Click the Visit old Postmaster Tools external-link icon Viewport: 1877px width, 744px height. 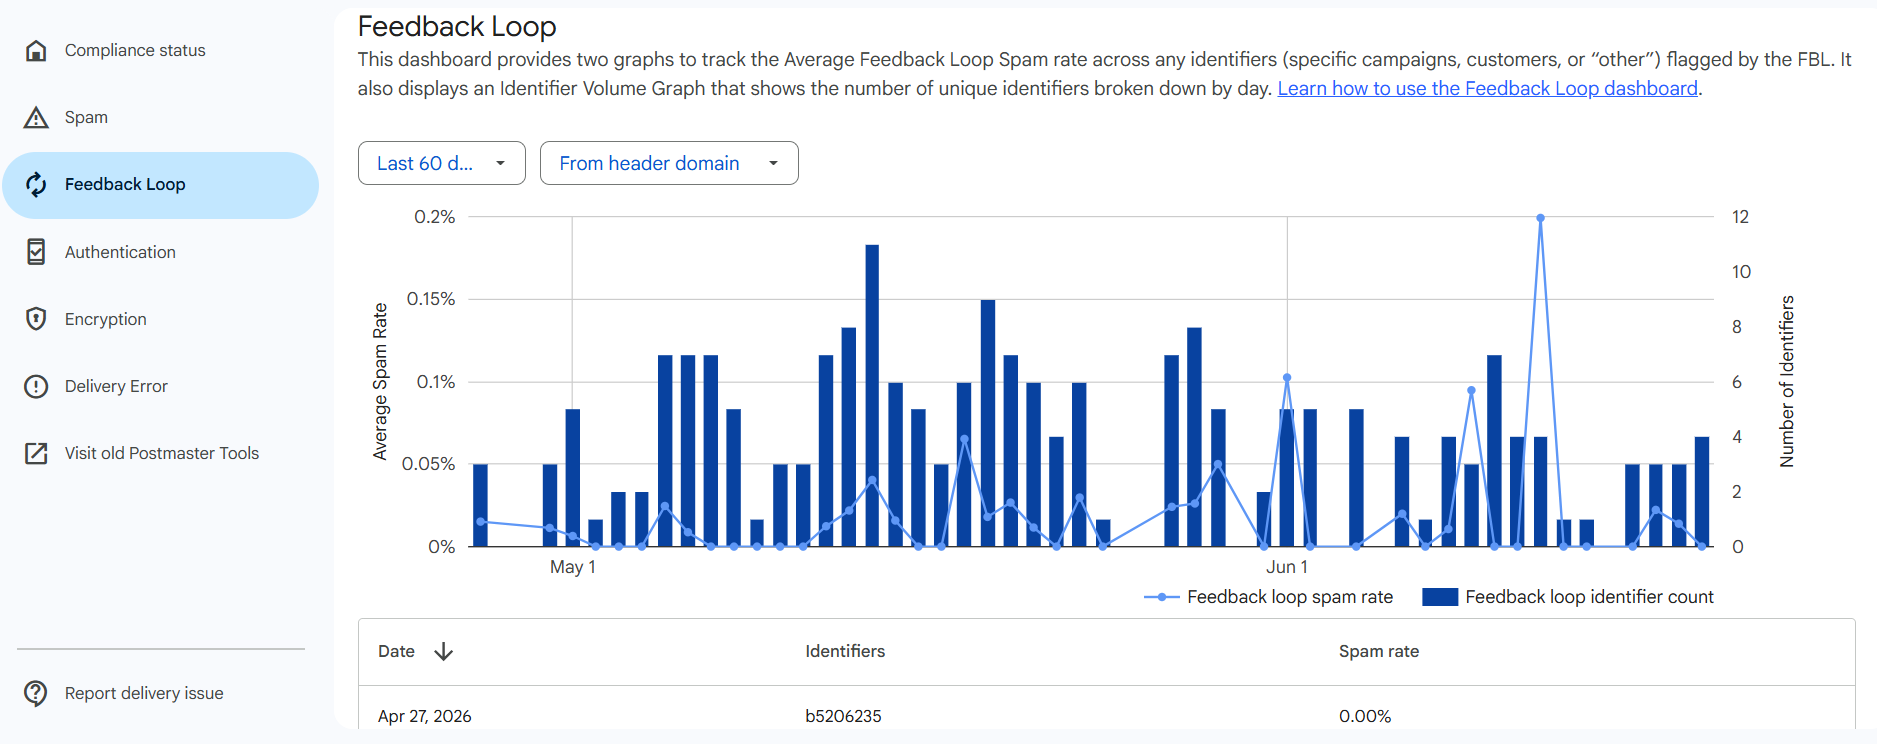pyautogui.click(x=36, y=453)
